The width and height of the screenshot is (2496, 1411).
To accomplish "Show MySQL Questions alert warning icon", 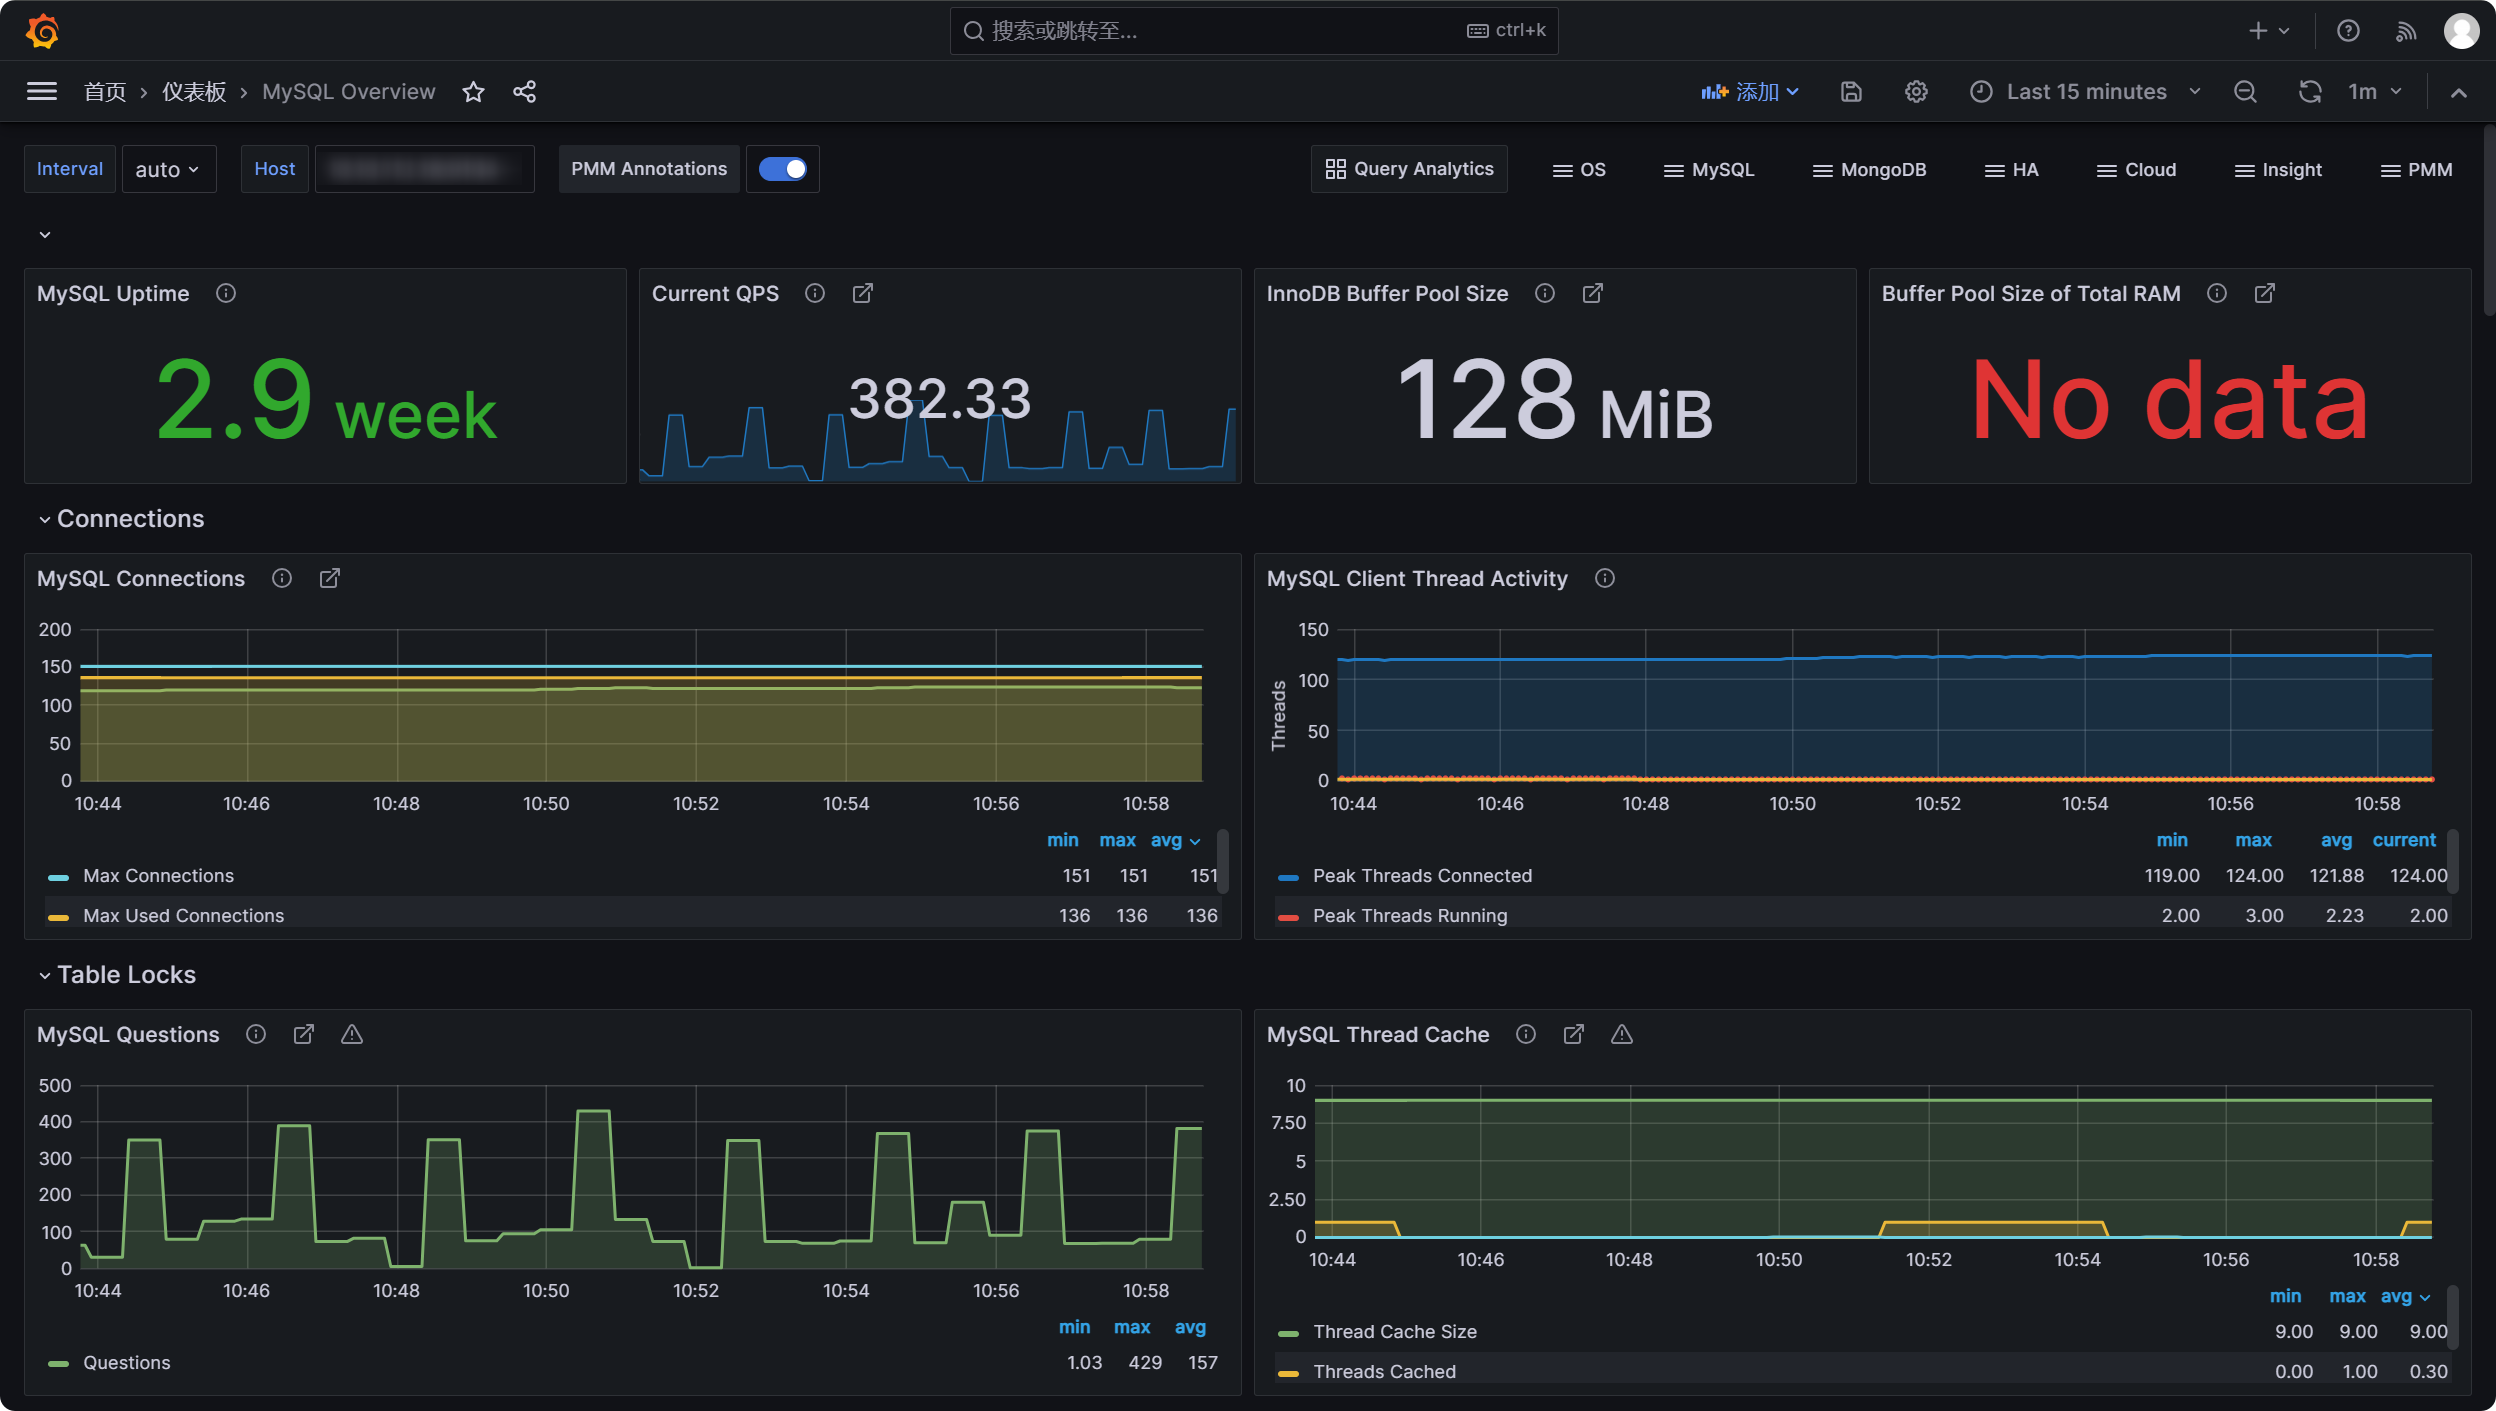I will coord(352,1034).
